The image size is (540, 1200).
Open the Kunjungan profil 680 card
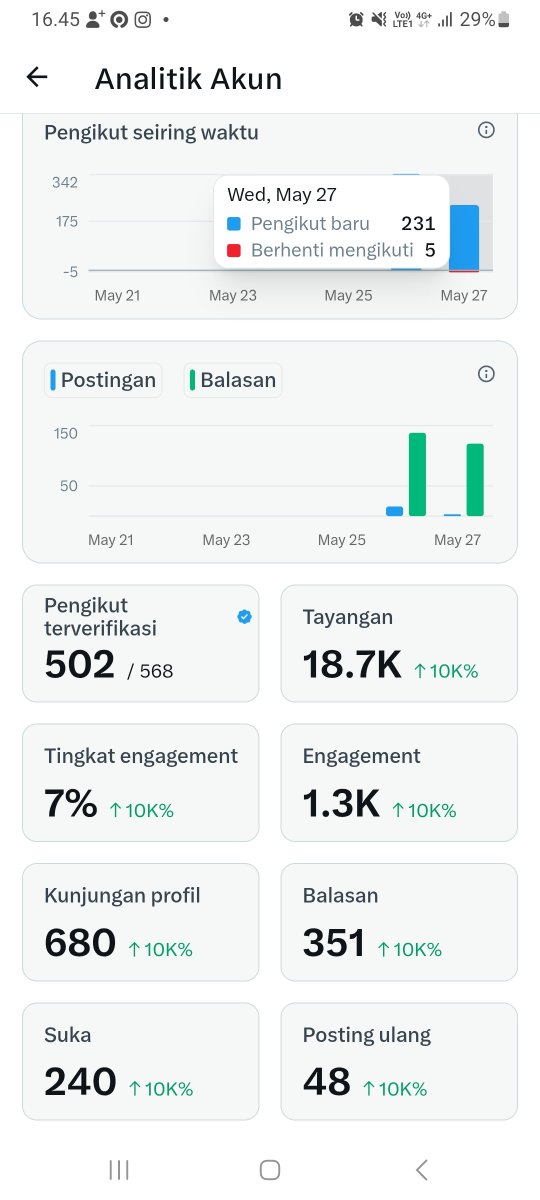tap(141, 921)
